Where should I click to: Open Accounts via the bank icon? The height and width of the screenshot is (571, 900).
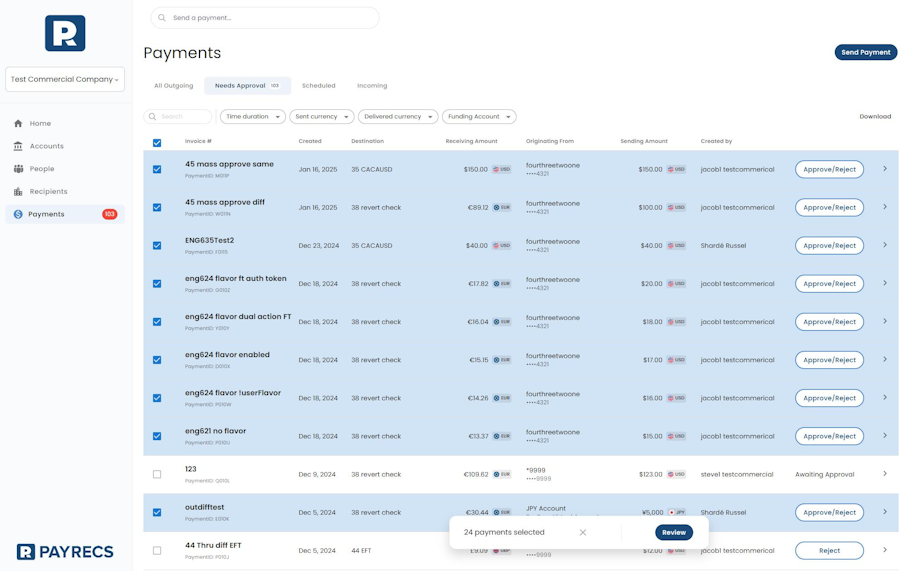(x=18, y=146)
